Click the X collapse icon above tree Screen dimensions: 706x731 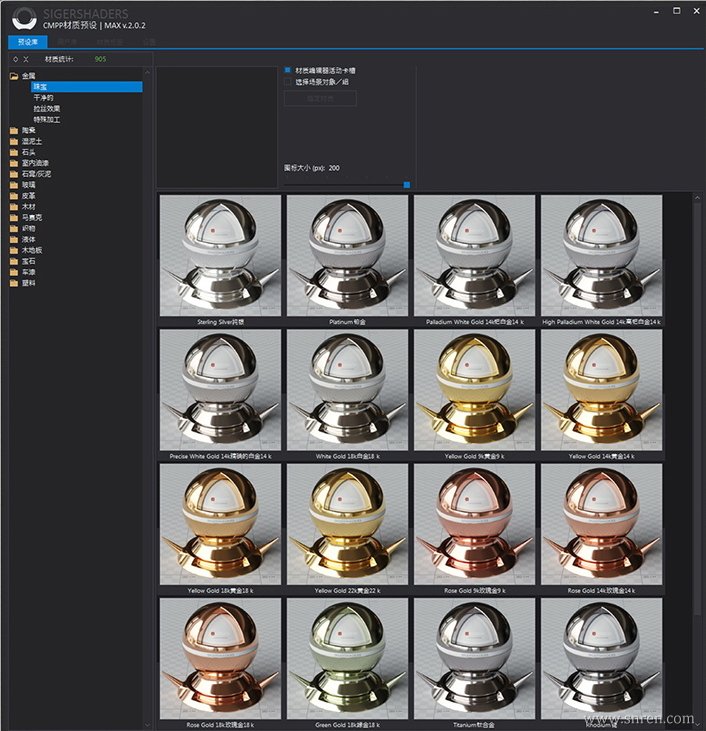pyautogui.click(x=26, y=60)
